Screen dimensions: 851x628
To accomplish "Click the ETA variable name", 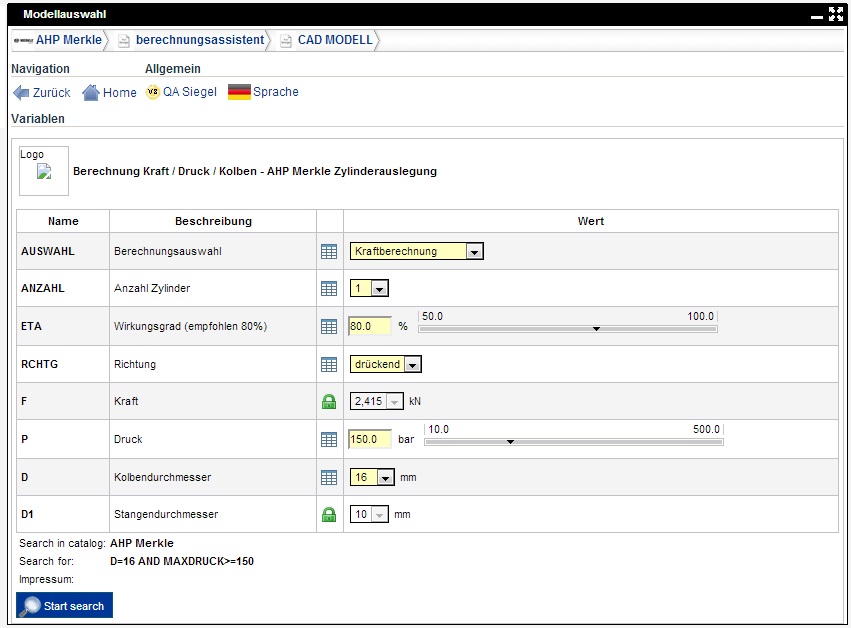I will [31, 326].
